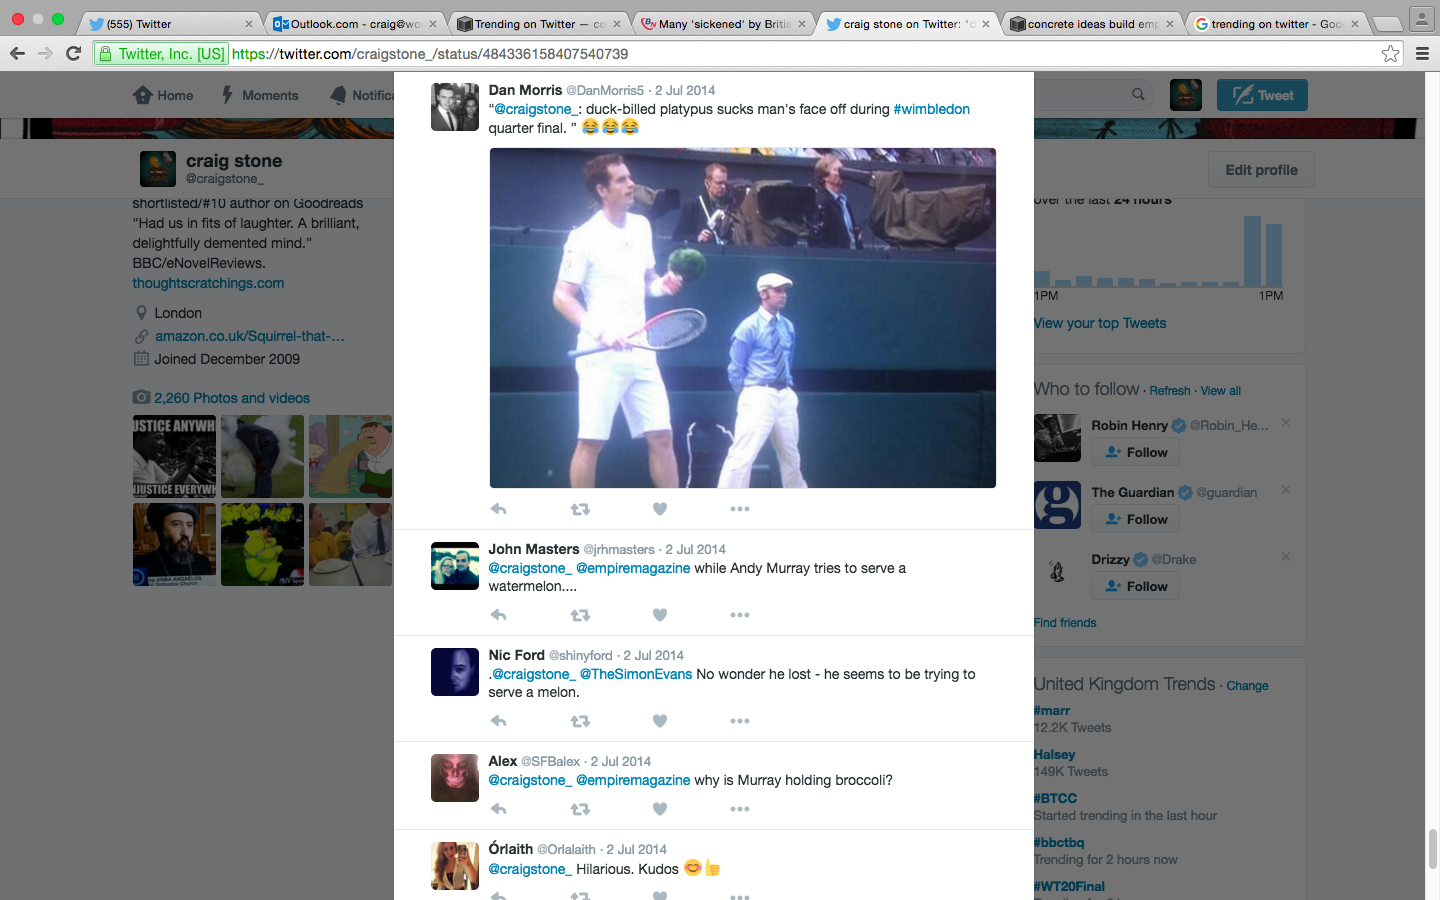Reload the page with refresh icon

point(73,53)
